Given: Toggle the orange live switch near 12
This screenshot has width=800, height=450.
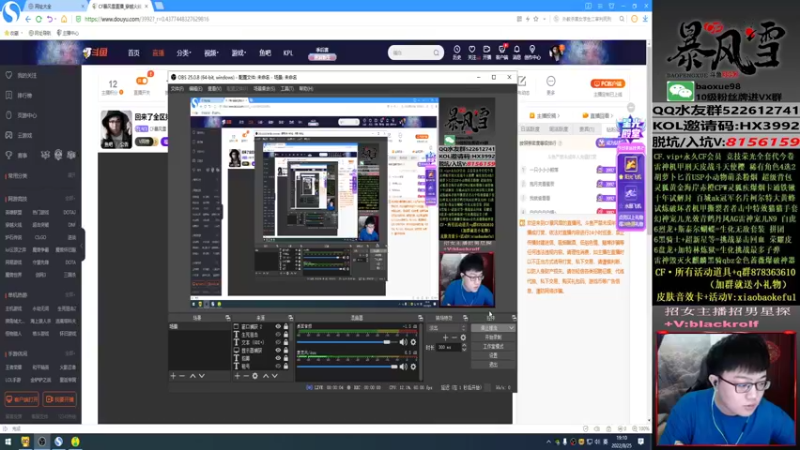Looking at the screenshot, I should (142, 81).
